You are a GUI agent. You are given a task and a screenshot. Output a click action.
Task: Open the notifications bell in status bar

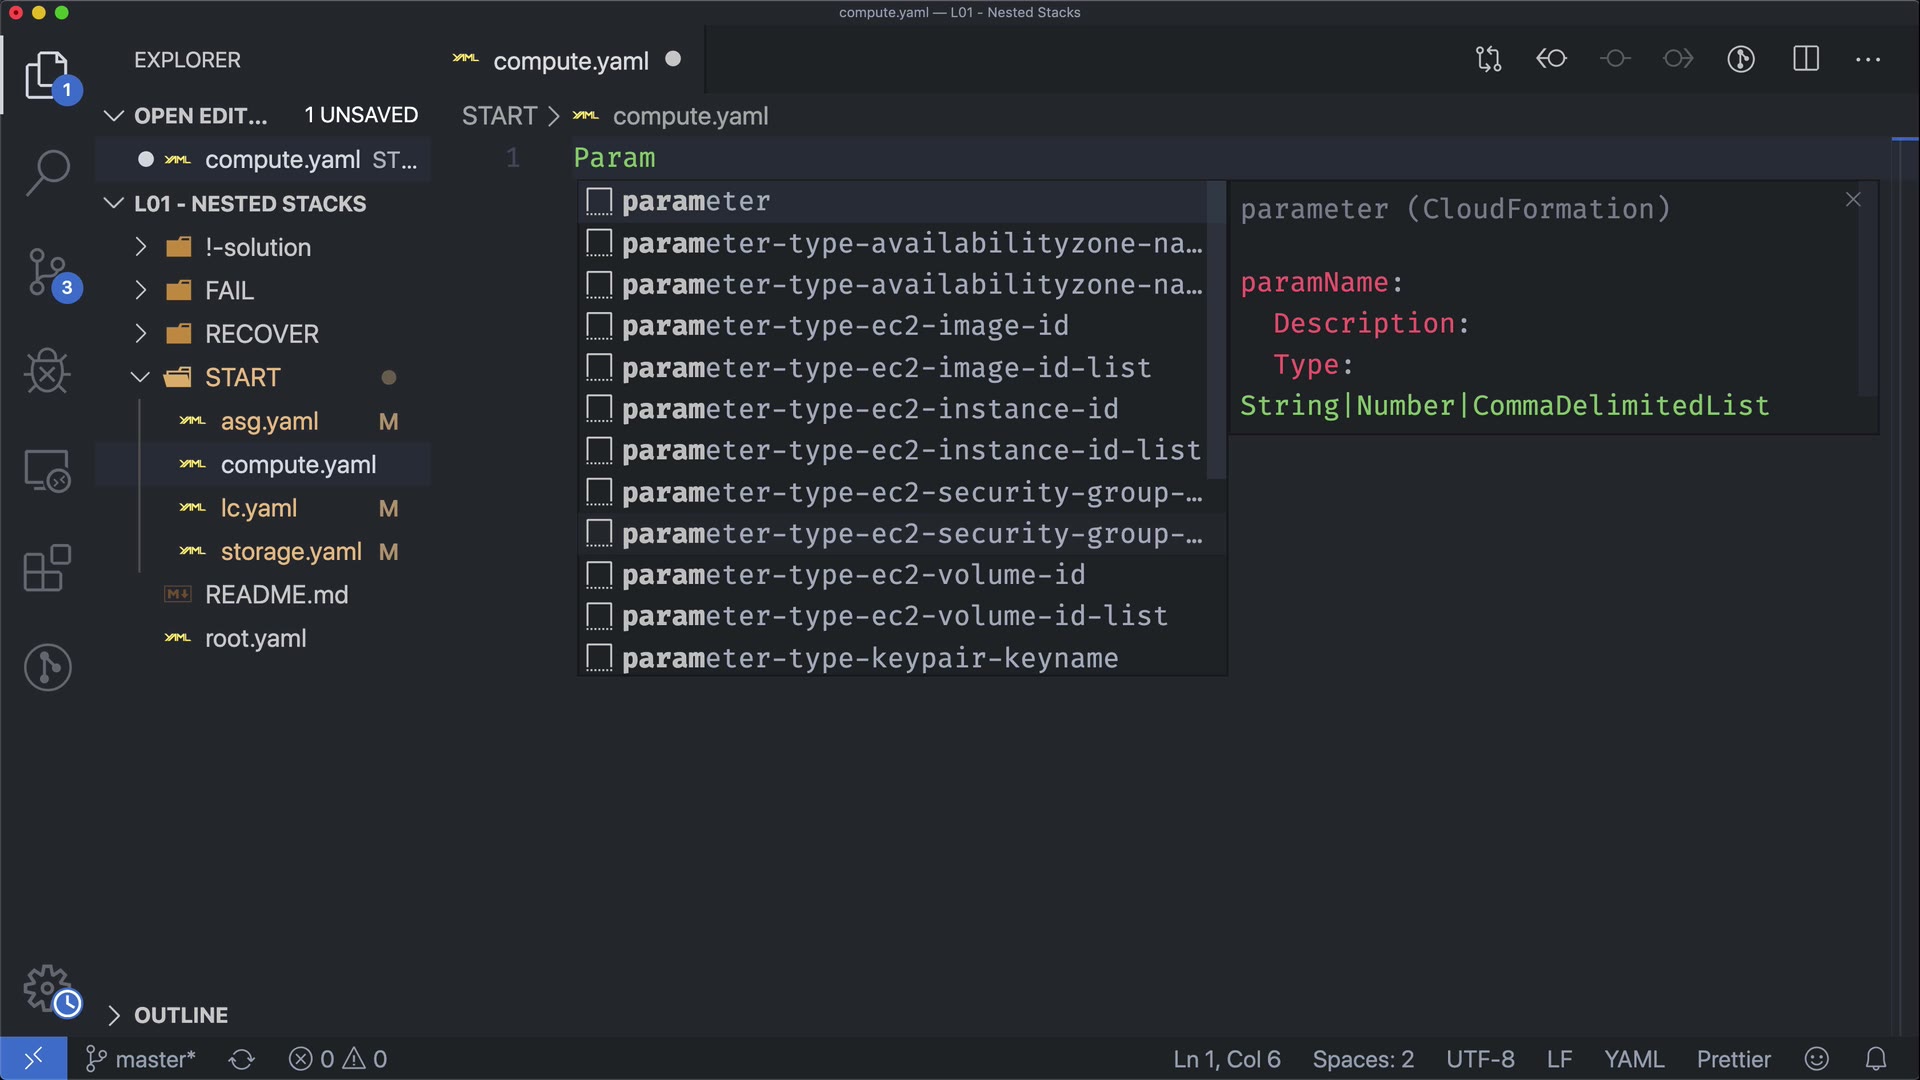[x=1876, y=1059]
